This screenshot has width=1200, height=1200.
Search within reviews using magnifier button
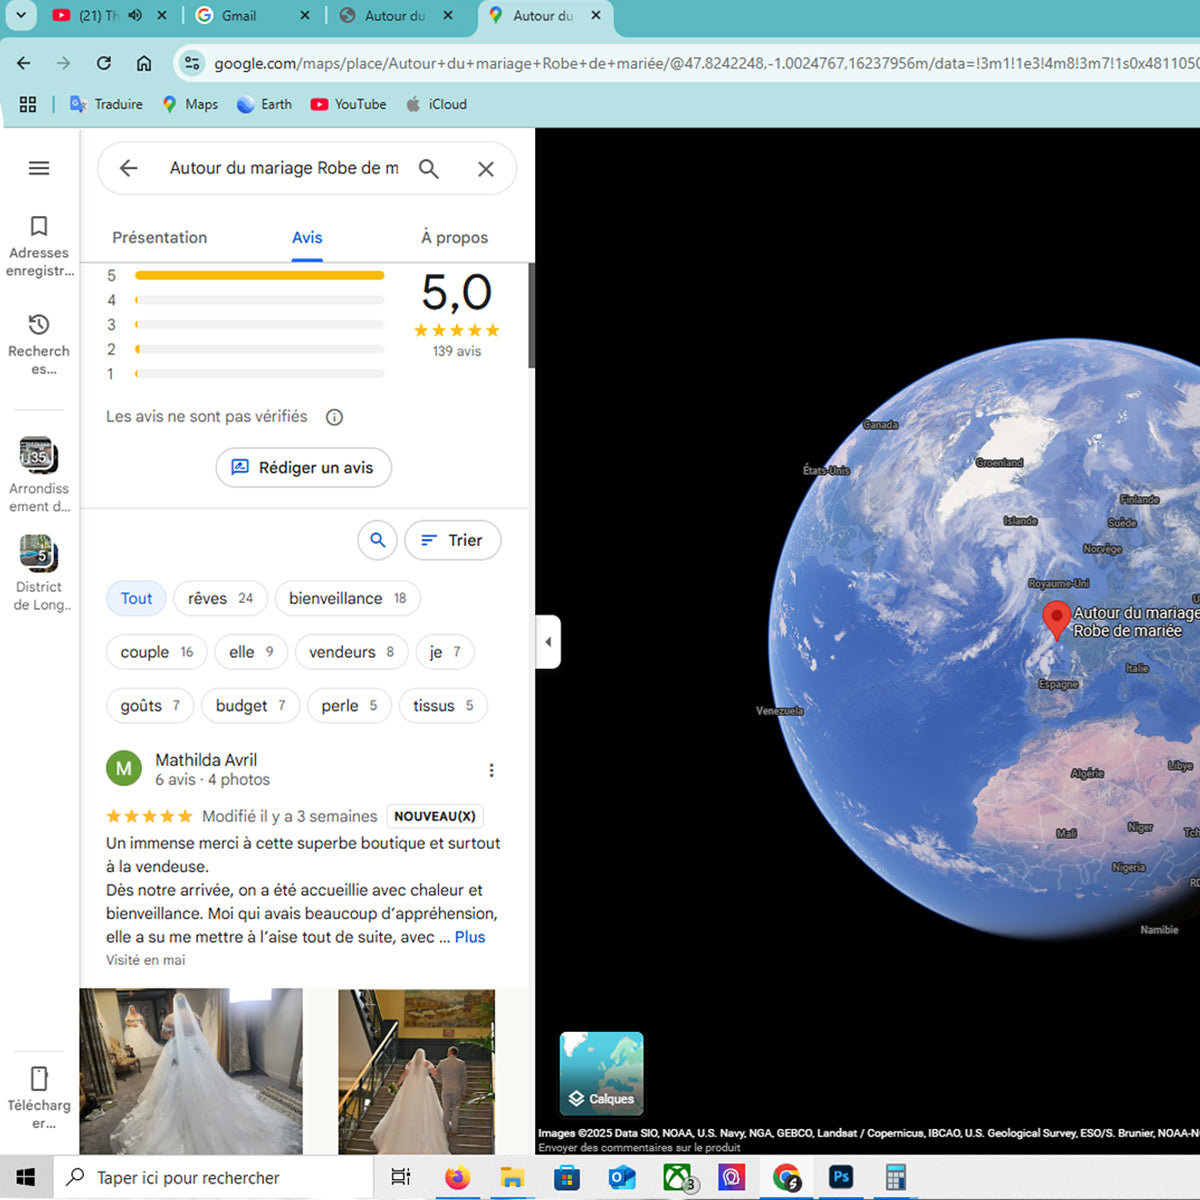point(378,540)
